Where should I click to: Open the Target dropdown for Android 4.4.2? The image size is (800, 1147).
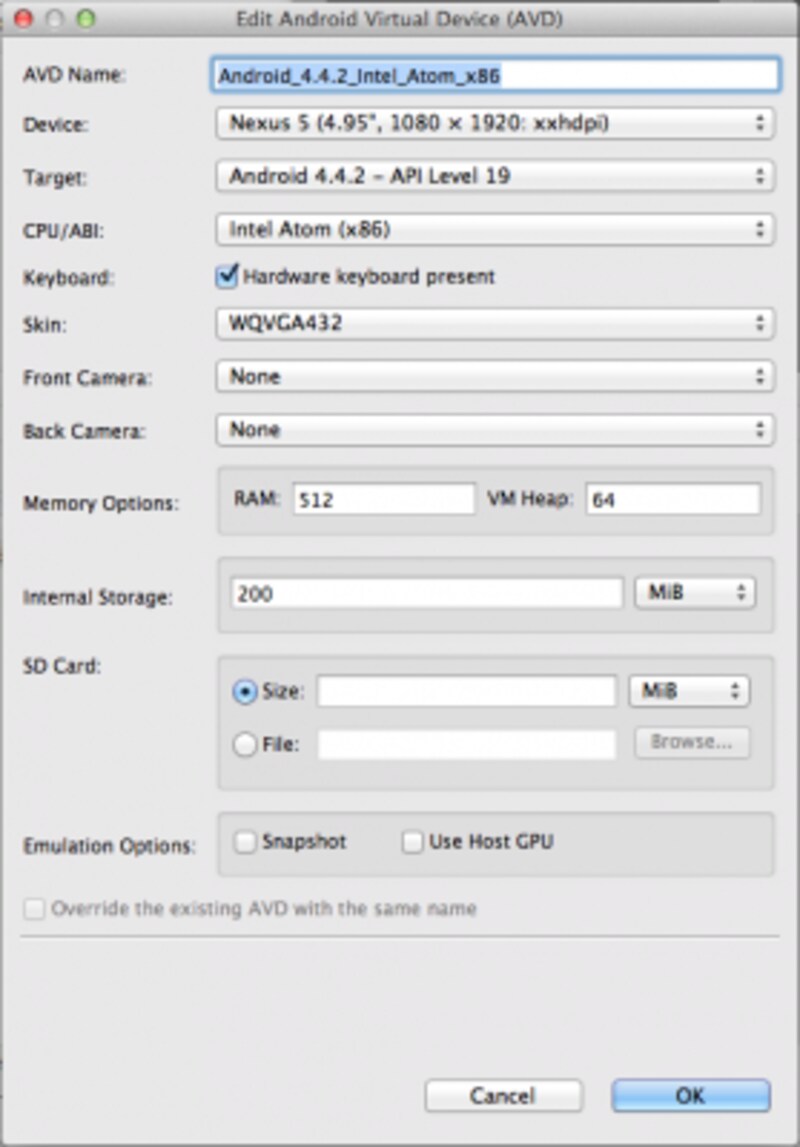(x=495, y=176)
